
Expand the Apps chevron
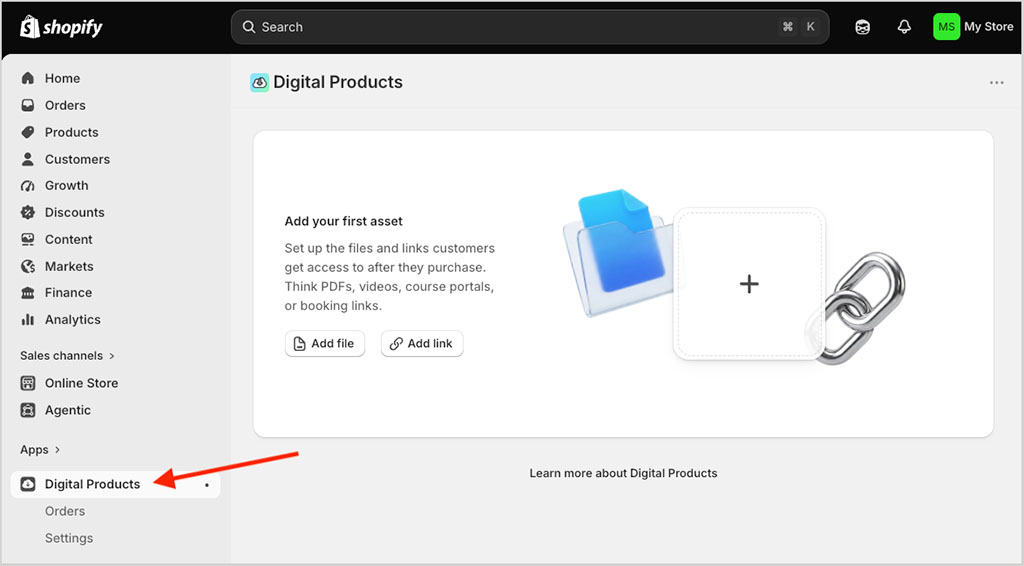coord(57,450)
